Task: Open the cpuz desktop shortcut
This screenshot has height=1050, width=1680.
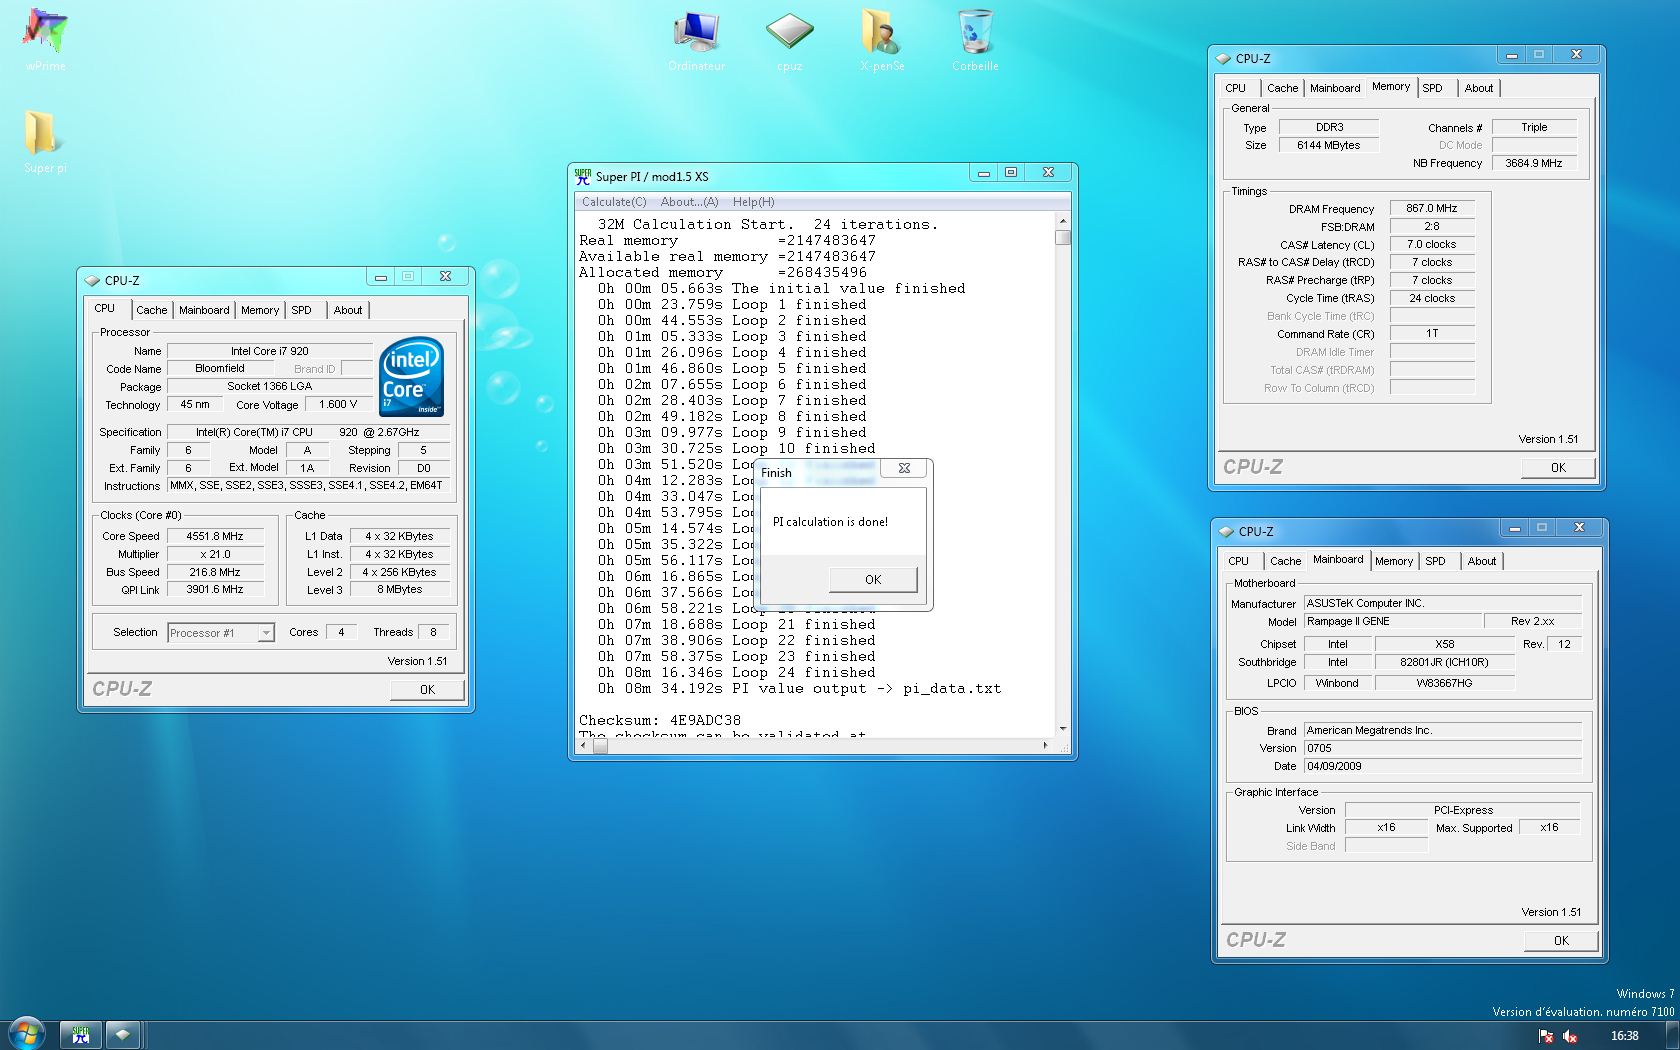Action: pos(789,38)
